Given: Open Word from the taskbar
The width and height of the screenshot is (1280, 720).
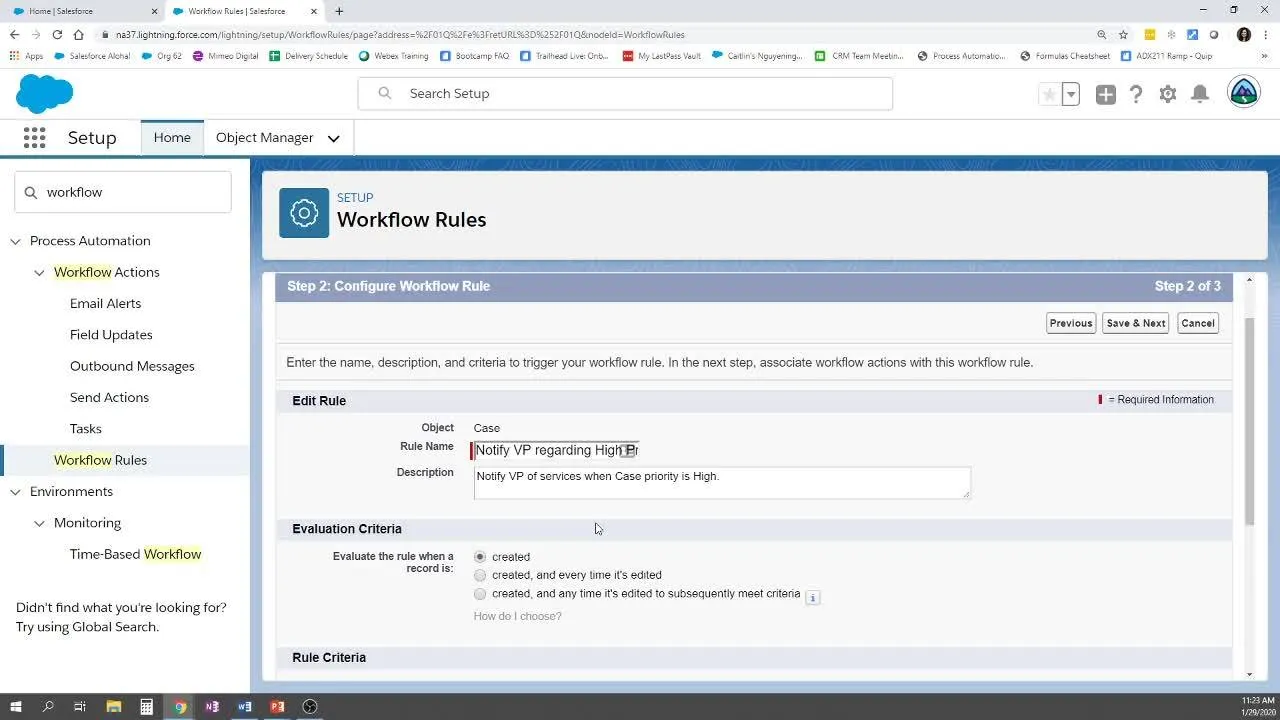Looking at the screenshot, I should coord(245,707).
